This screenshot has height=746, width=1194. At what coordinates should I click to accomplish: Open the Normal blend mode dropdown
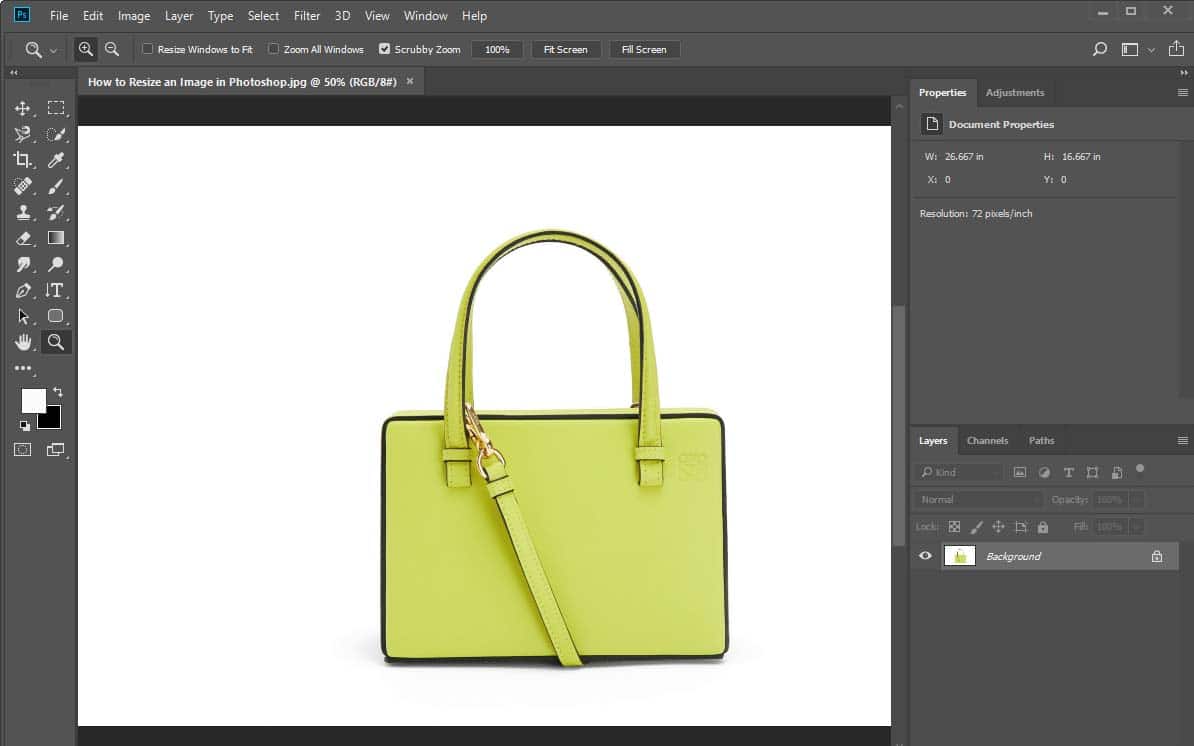pos(975,499)
